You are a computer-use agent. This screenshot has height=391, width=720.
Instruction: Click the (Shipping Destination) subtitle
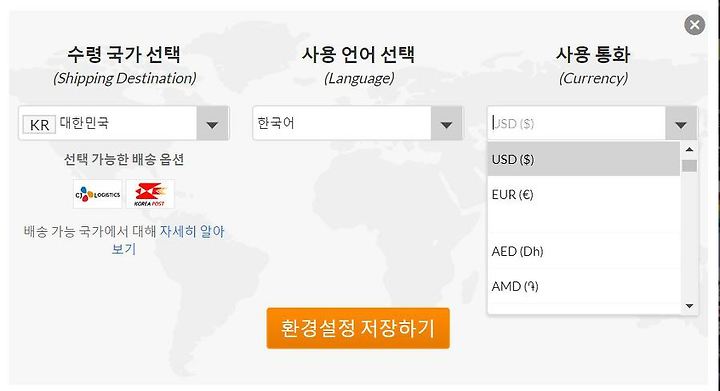click(124, 78)
